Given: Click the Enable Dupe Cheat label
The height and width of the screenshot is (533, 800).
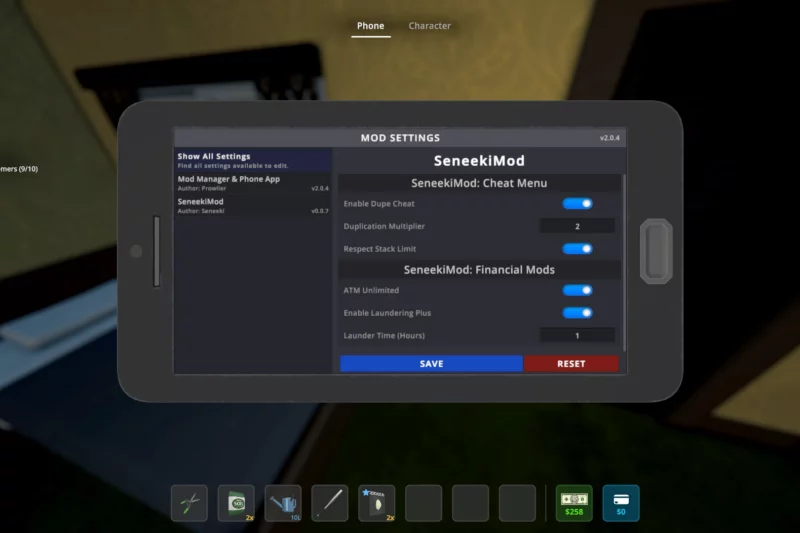Looking at the screenshot, I should tap(379, 204).
